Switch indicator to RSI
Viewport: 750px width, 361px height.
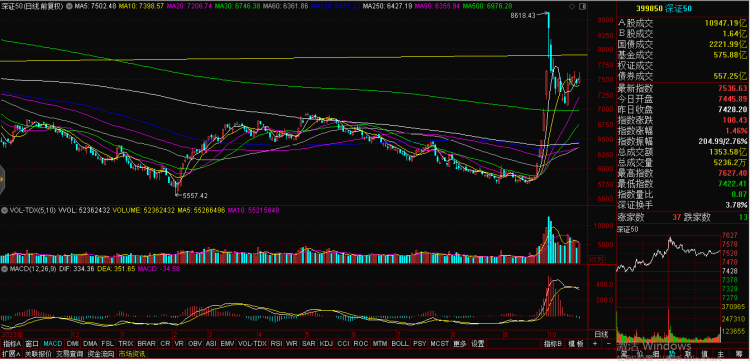tap(277, 343)
